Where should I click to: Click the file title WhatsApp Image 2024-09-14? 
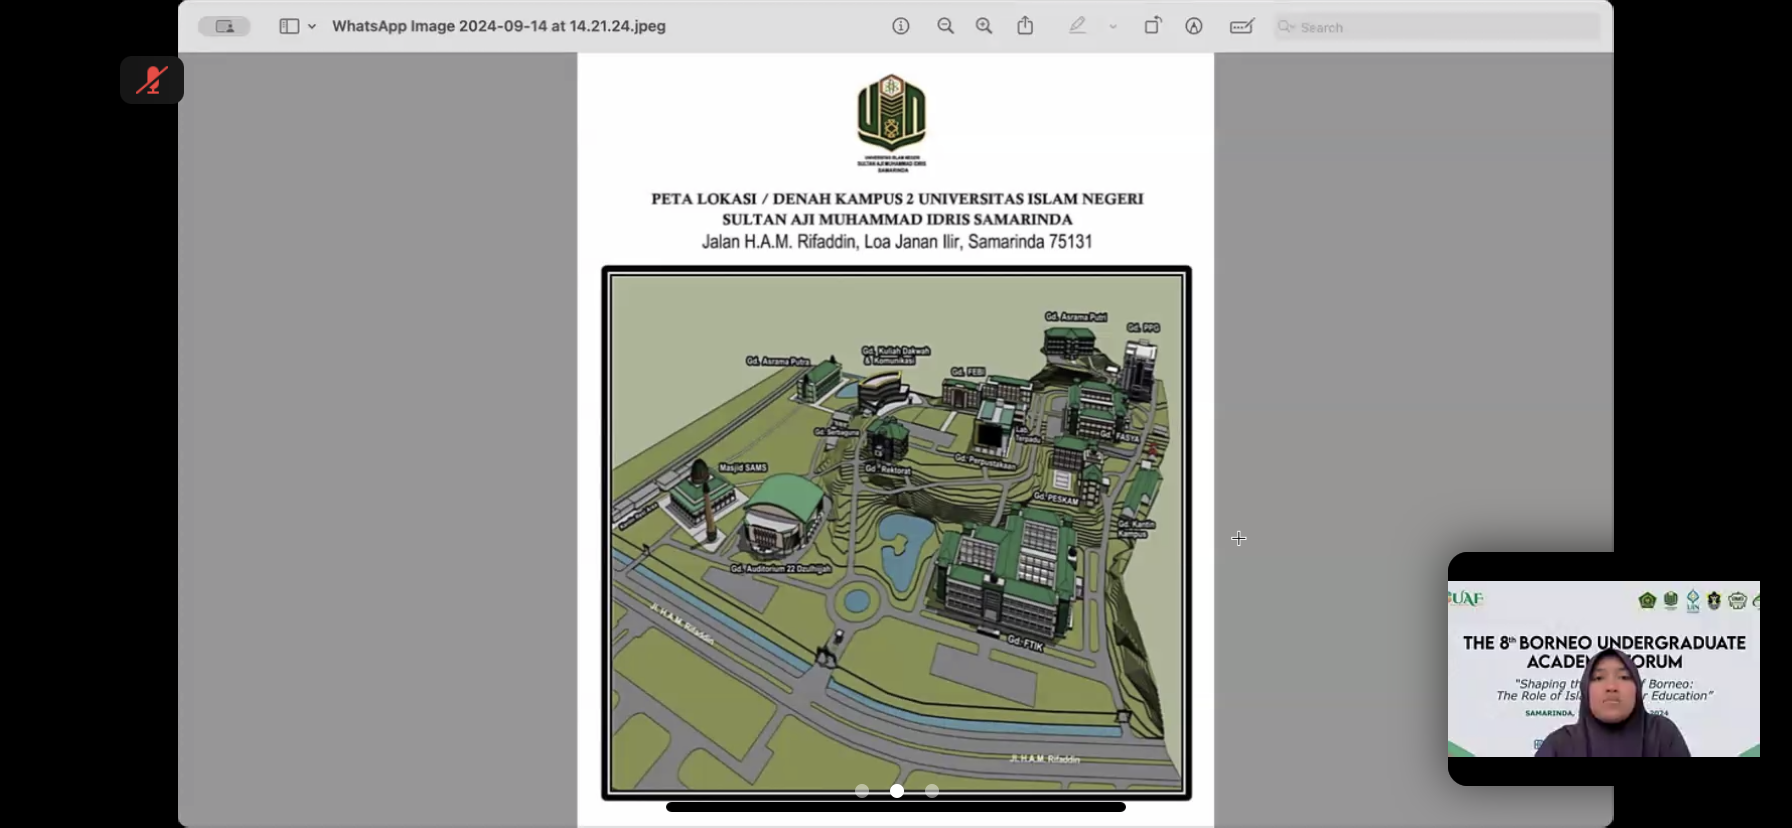click(x=499, y=27)
